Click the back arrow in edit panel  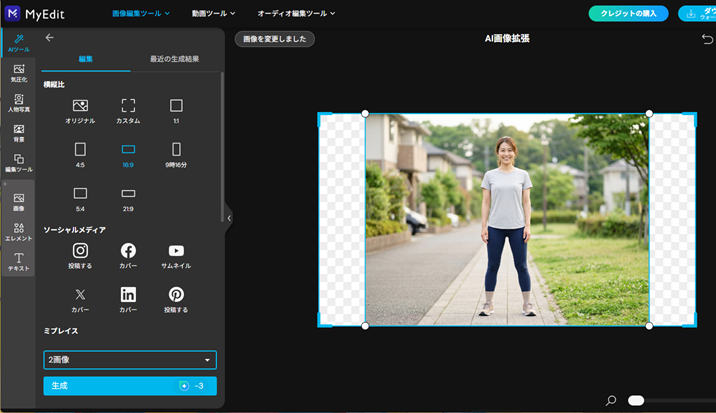click(50, 38)
